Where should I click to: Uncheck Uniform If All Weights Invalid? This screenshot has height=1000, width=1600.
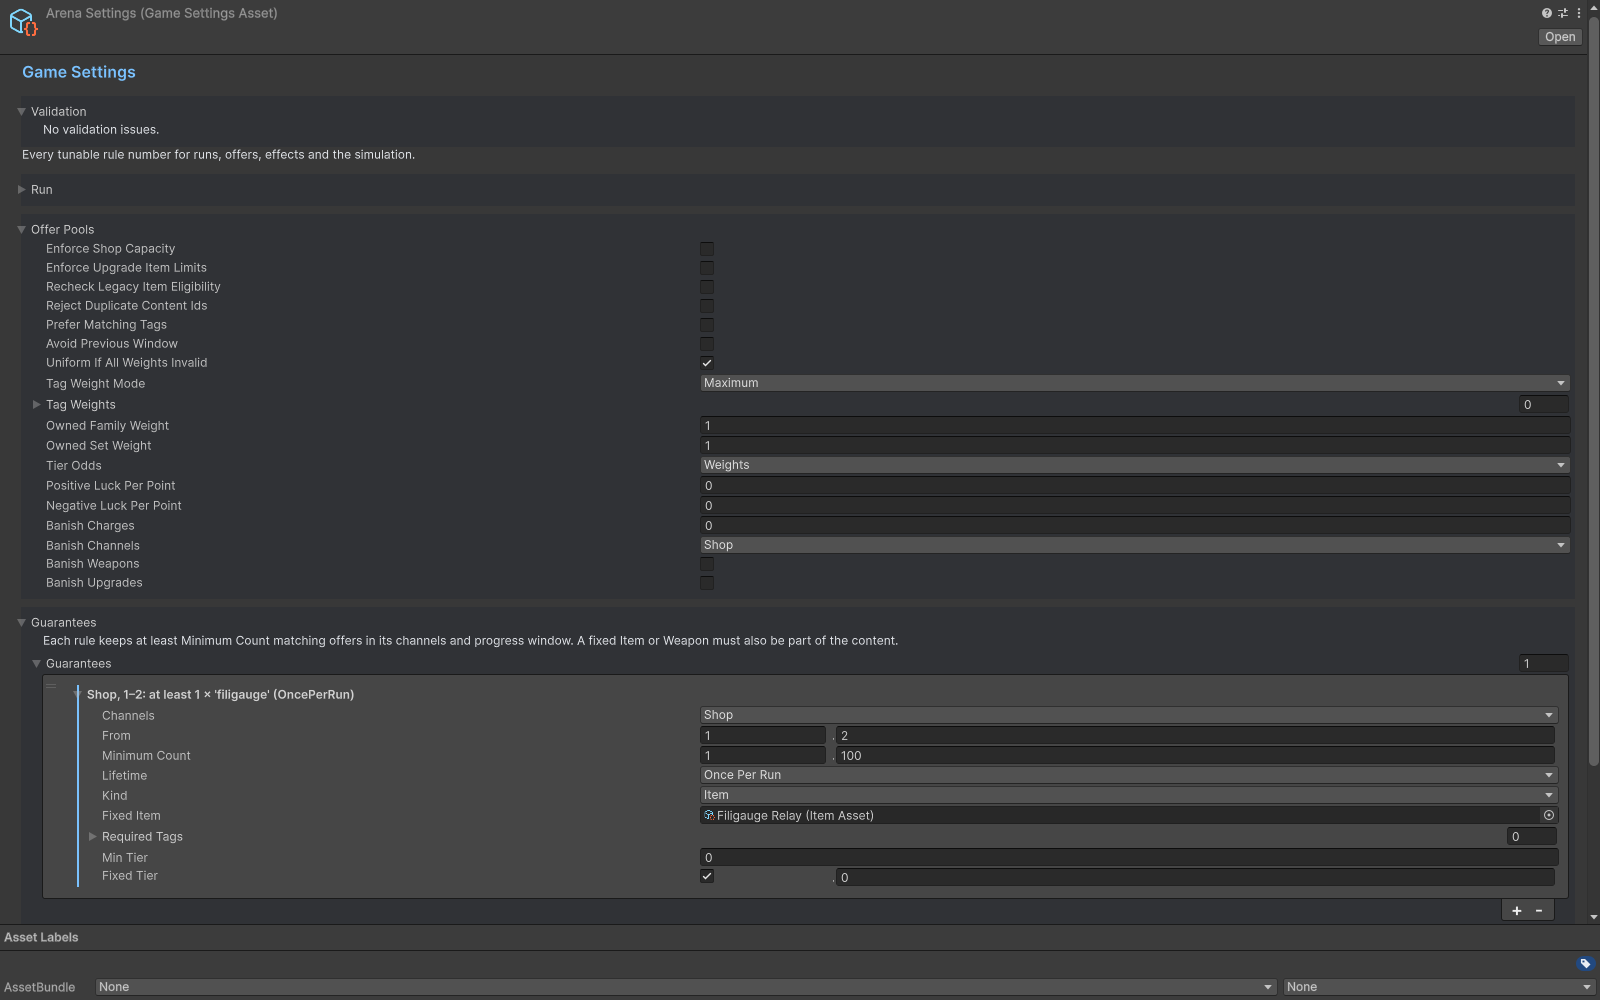[x=707, y=363]
